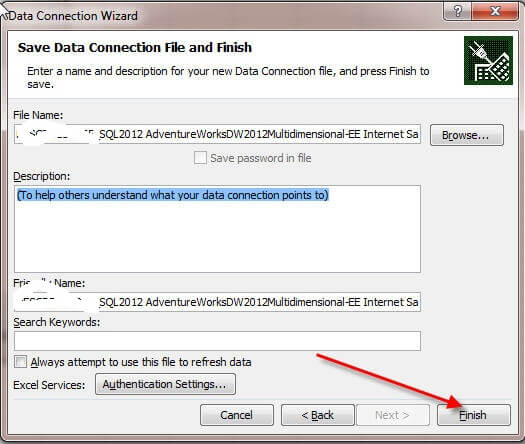Click the Search Keywords label
This screenshot has height=444, width=525.
click(x=57, y=322)
